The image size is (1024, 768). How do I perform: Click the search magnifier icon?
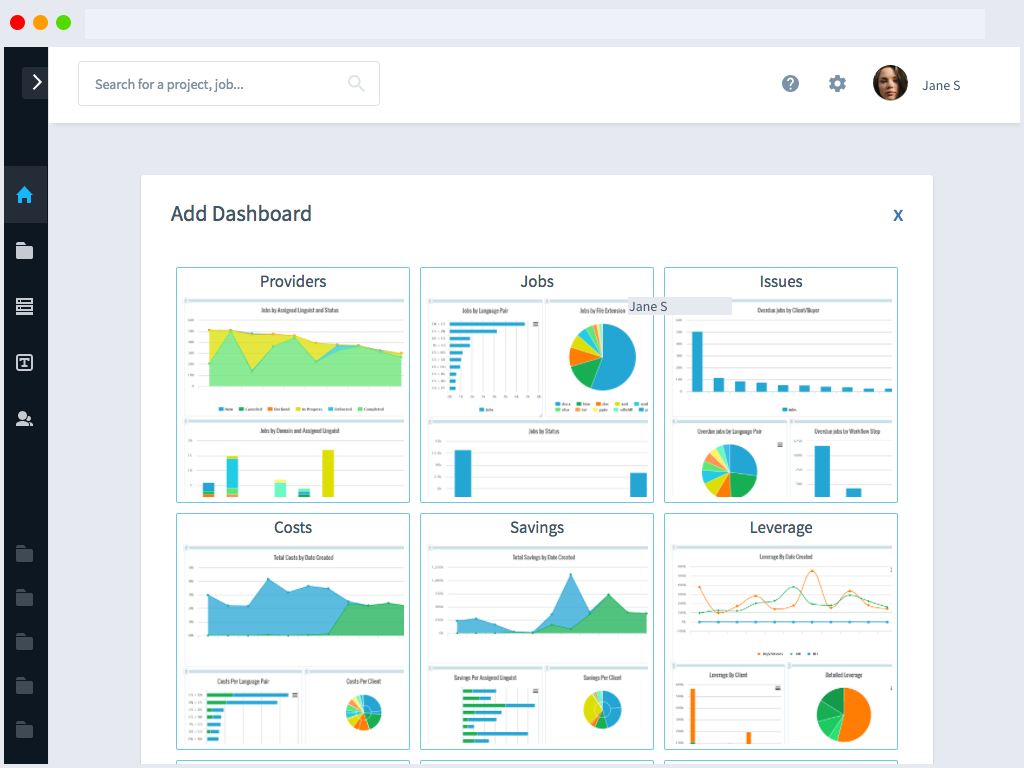(x=356, y=84)
